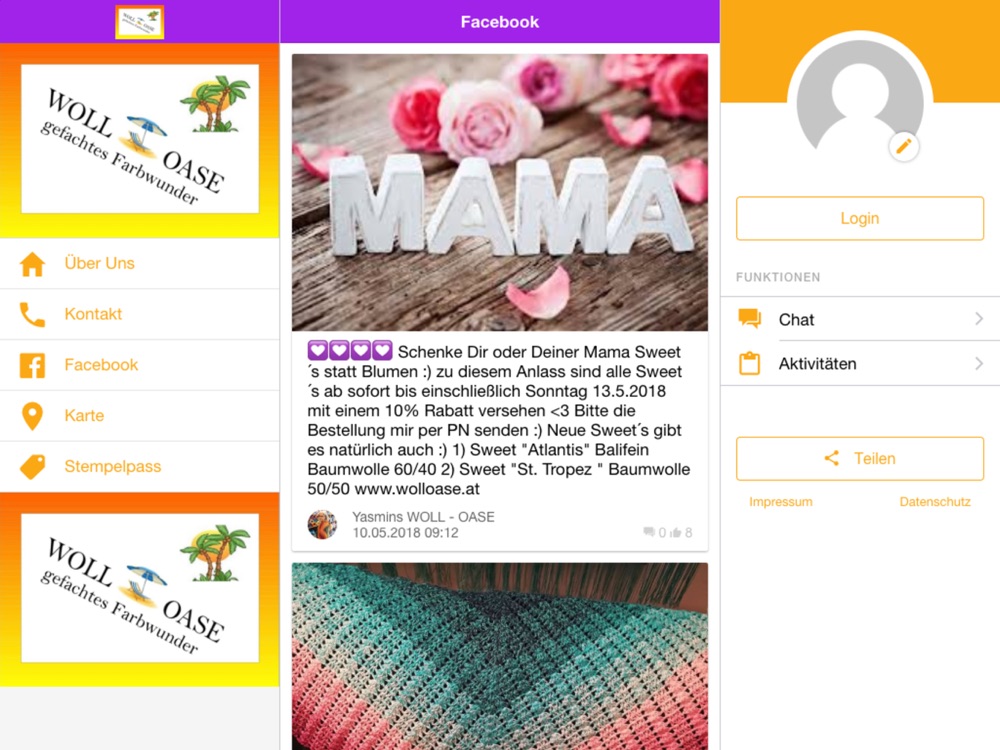Image resolution: width=1000 pixels, height=750 pixels.
Task: Click the tag icon beside Stempelpass
Action: [33, 467]
